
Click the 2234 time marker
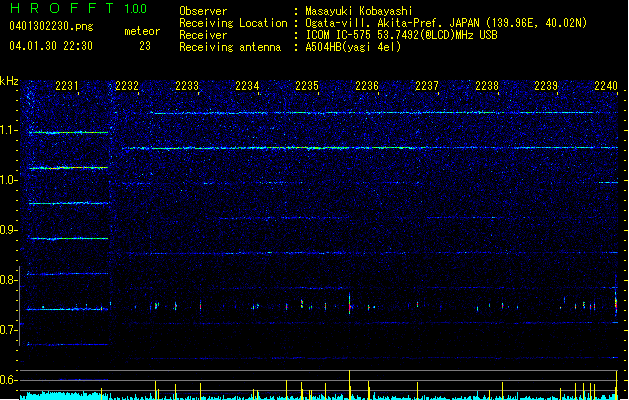247,86
